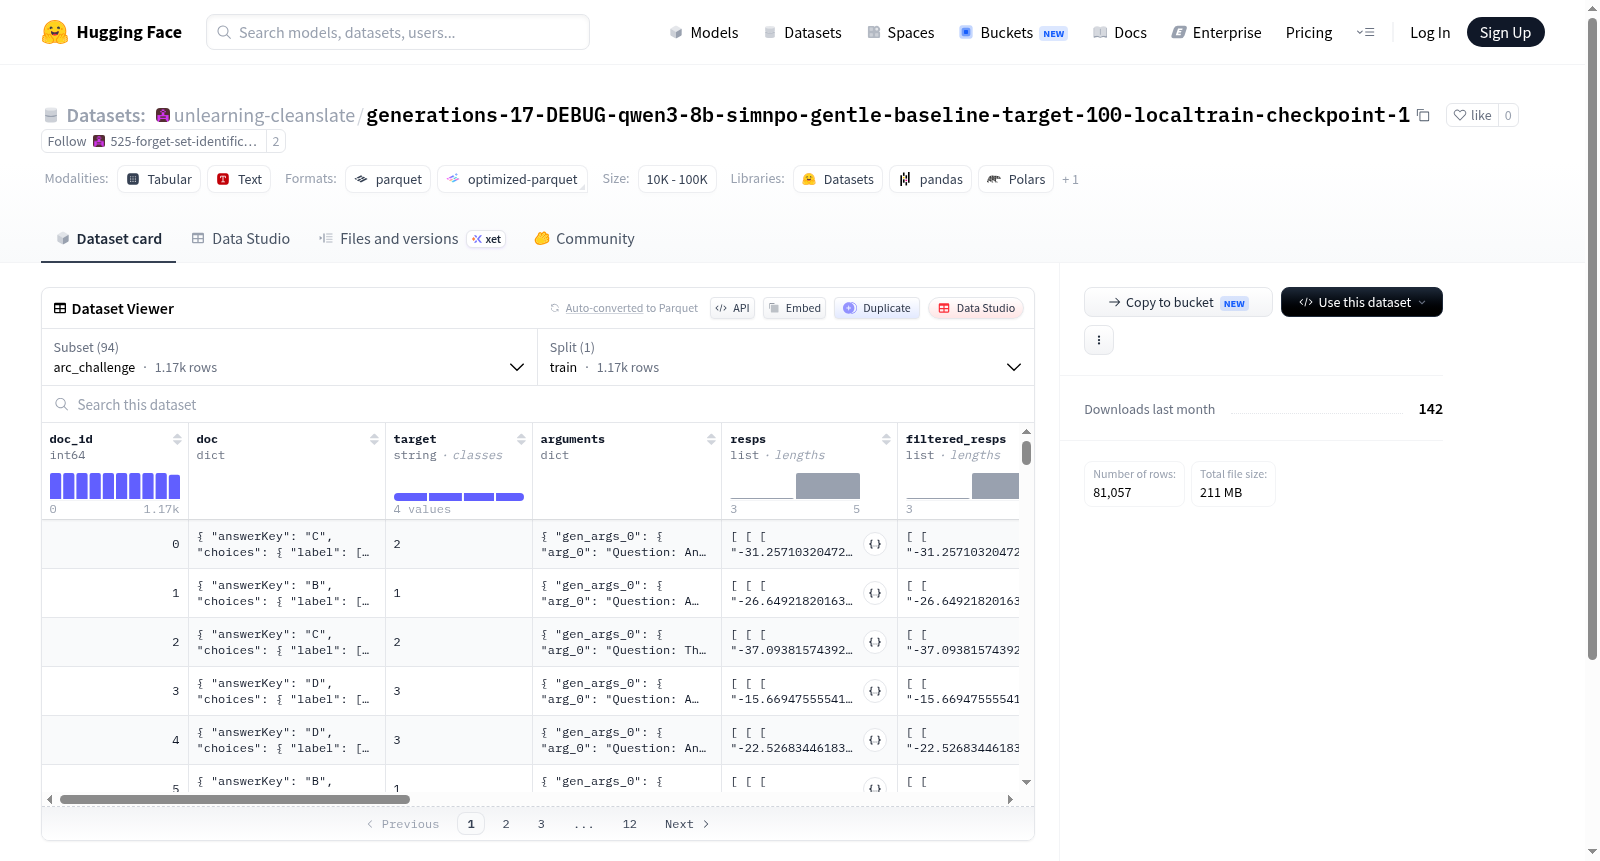Expand the resps JSON braces icon in row 3
1600x861 pixels.
tap(875, 691)
